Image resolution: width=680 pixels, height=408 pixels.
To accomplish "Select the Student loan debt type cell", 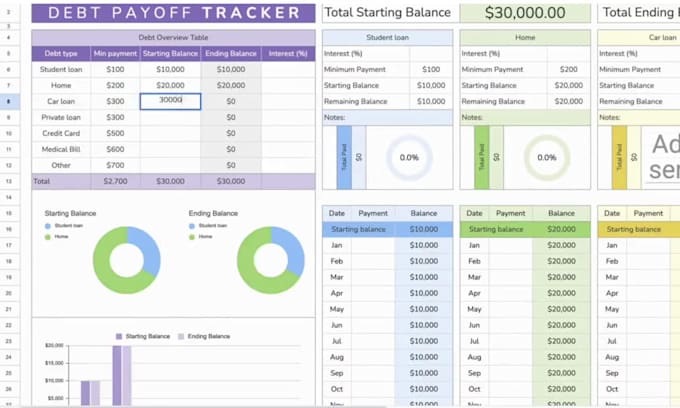I will coord(61,69).
